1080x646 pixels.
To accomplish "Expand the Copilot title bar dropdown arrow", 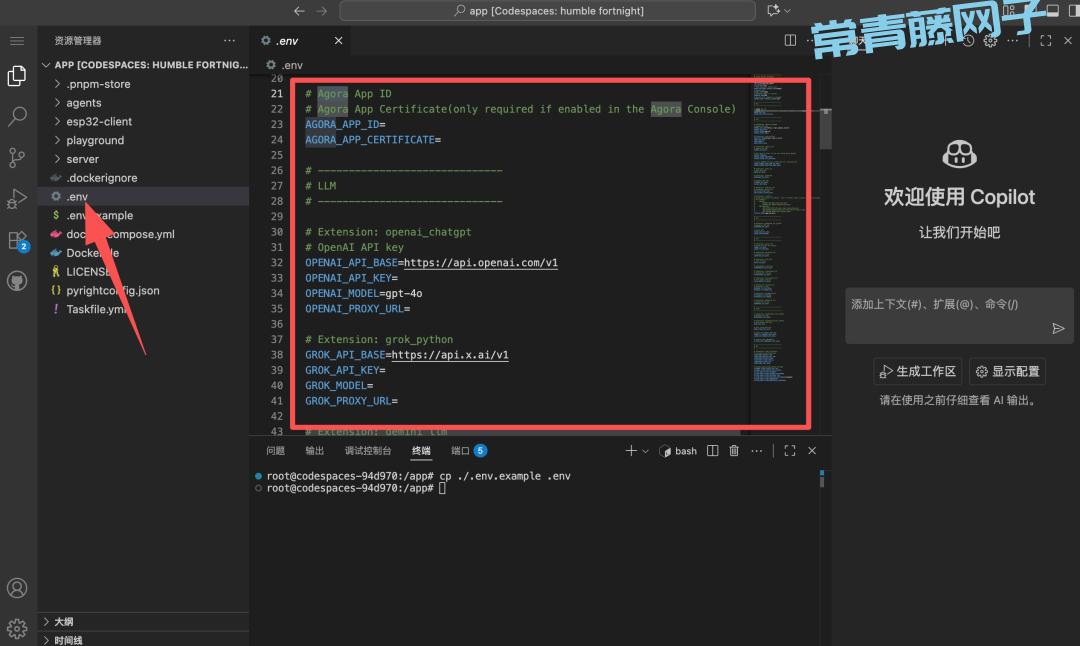I will [787, 11].
